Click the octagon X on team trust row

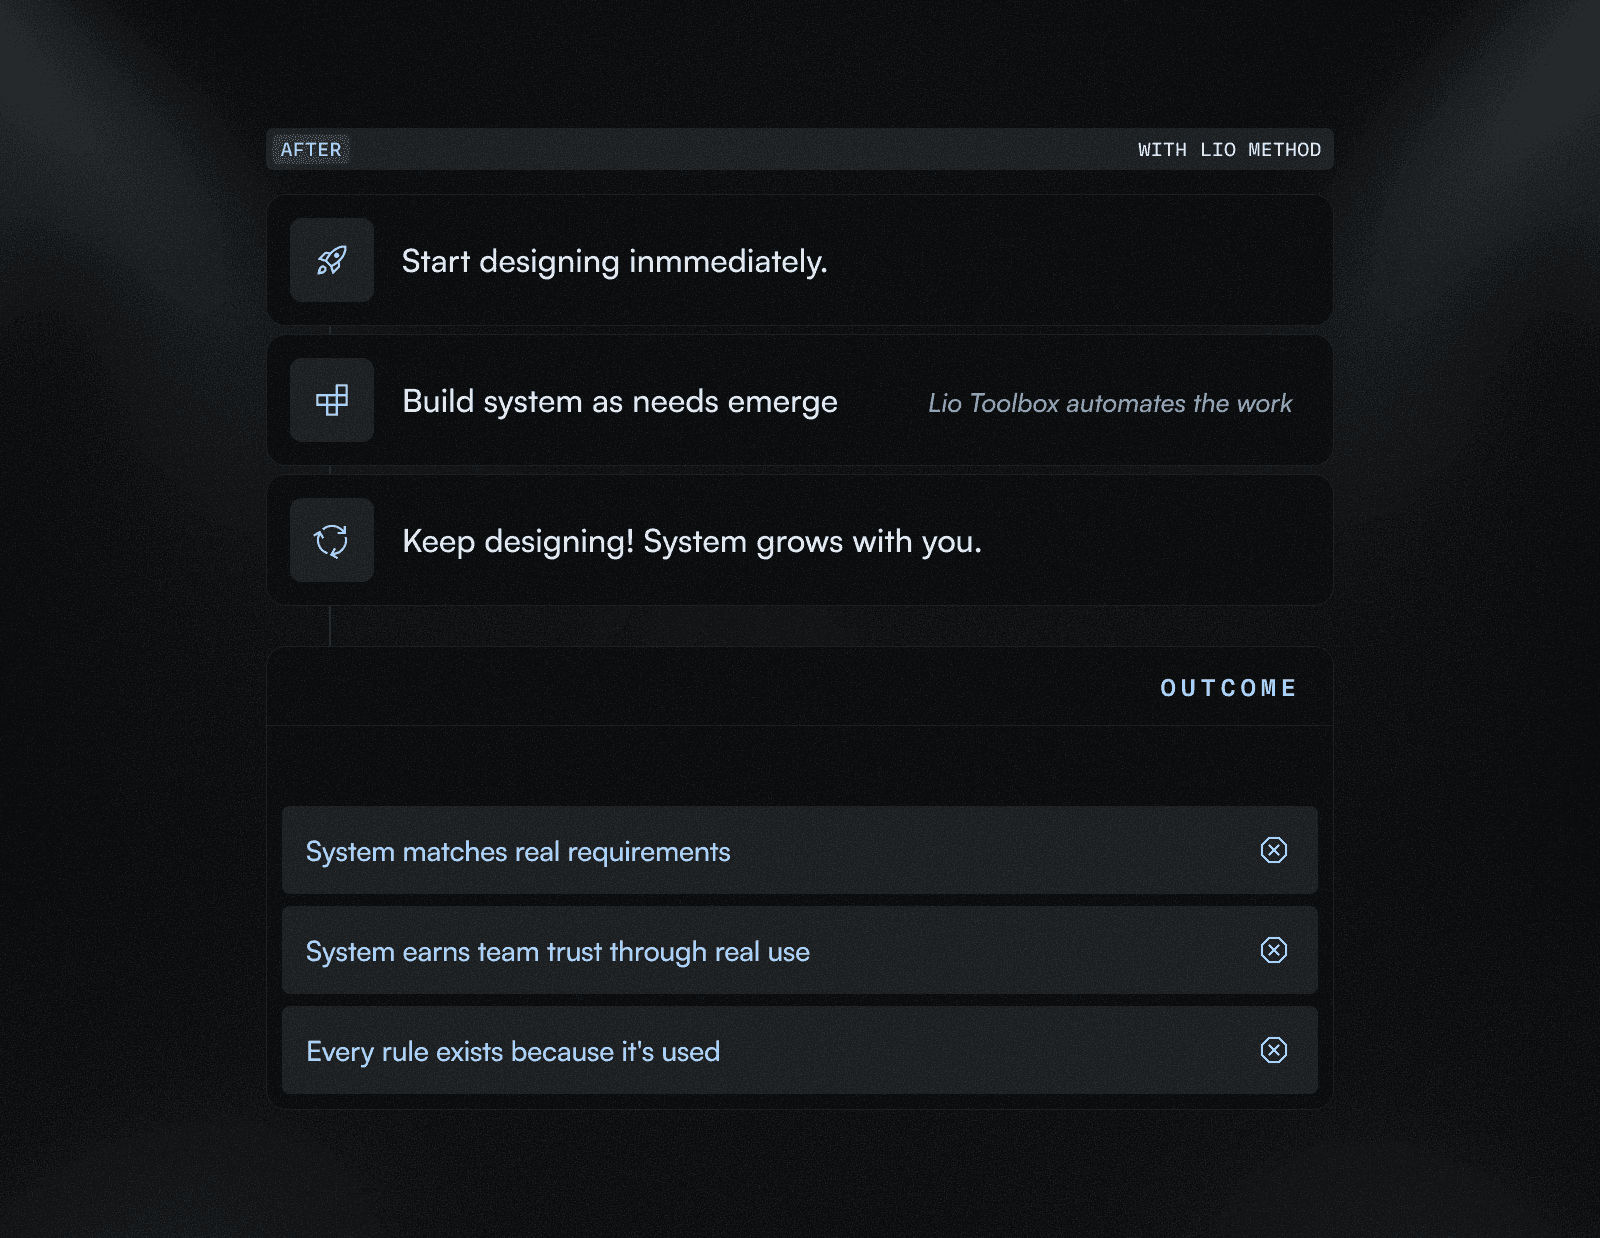[1272, 951]
